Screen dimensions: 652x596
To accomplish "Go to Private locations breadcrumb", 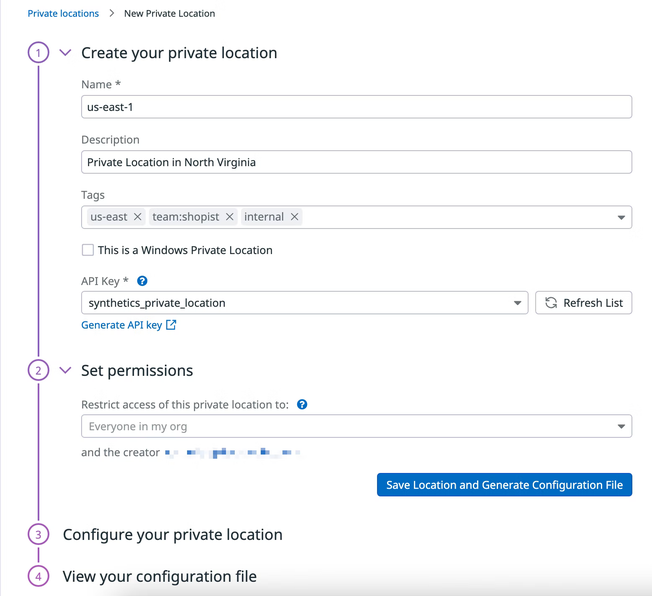I will 63,14.
